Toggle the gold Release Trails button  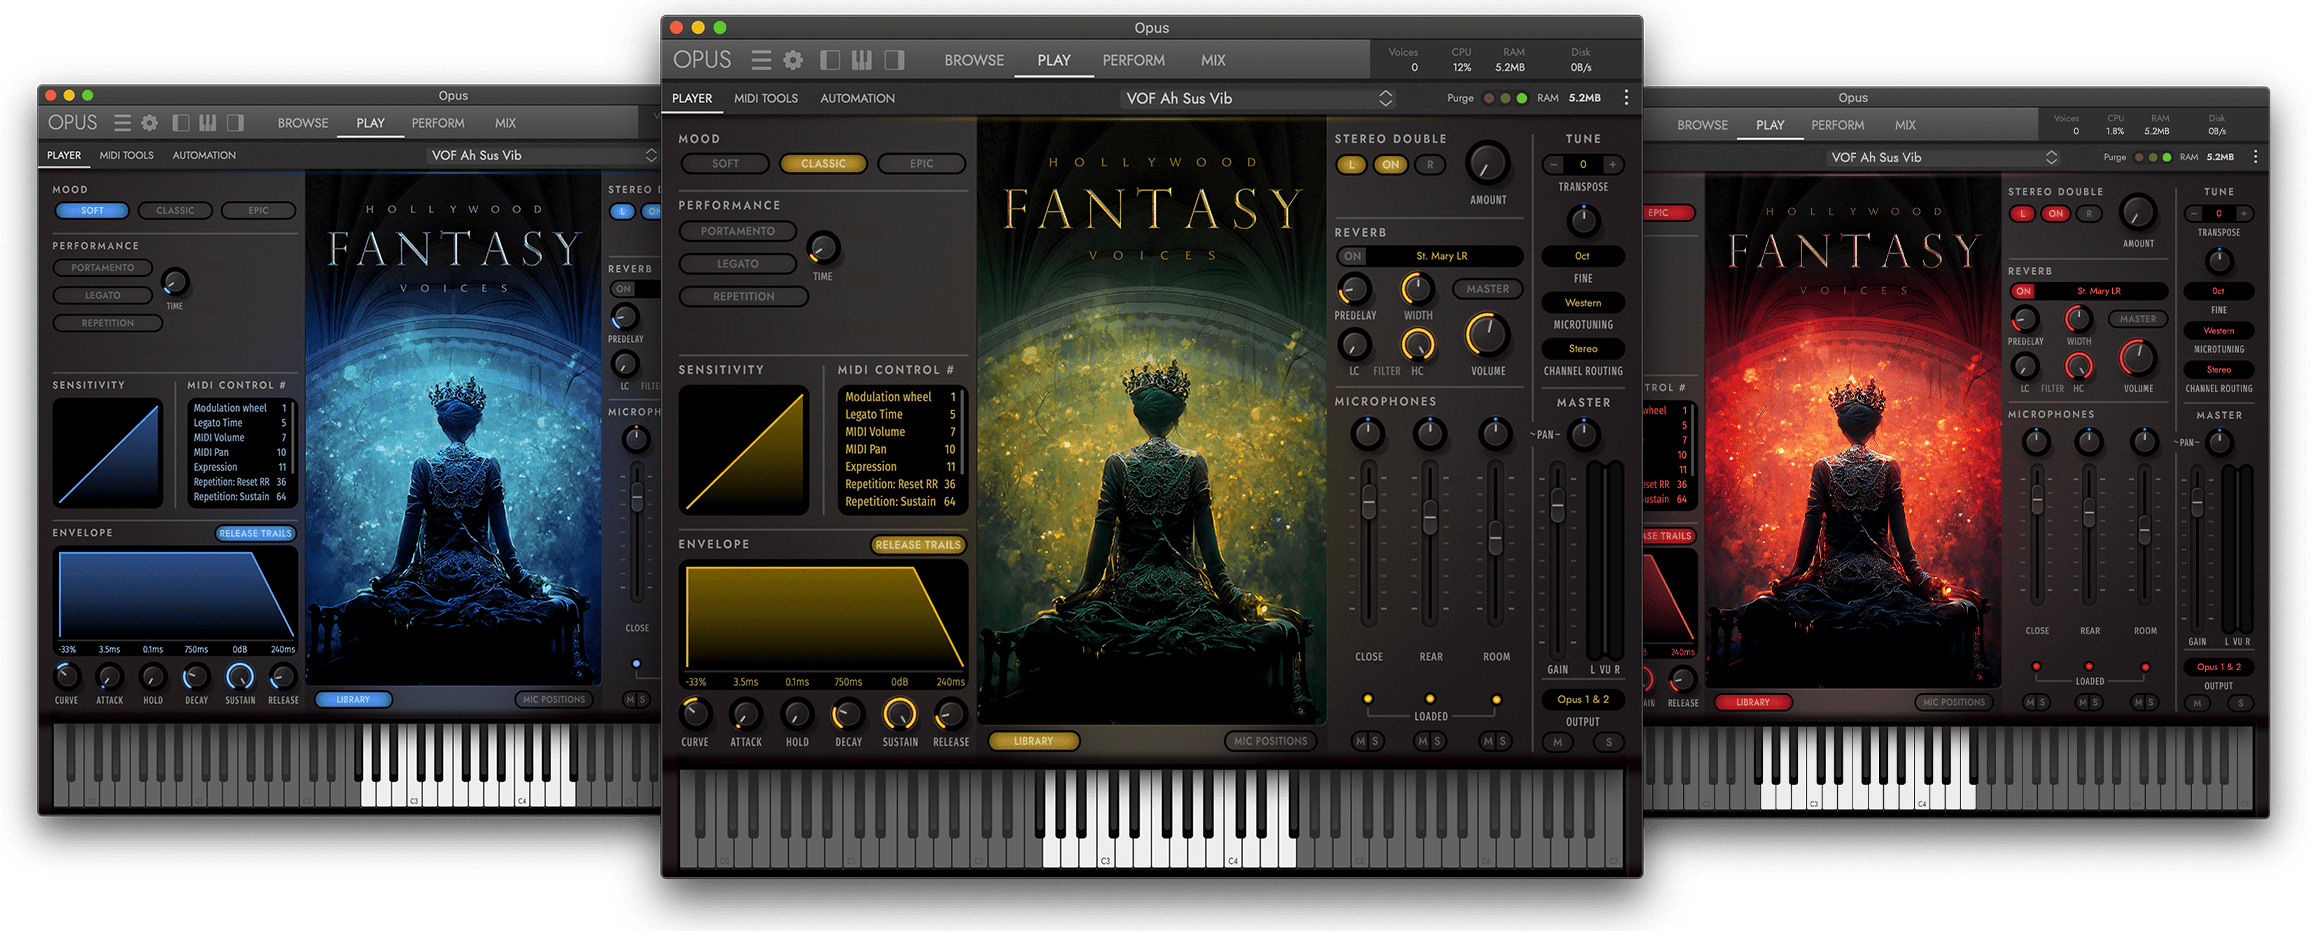point(917,545)
